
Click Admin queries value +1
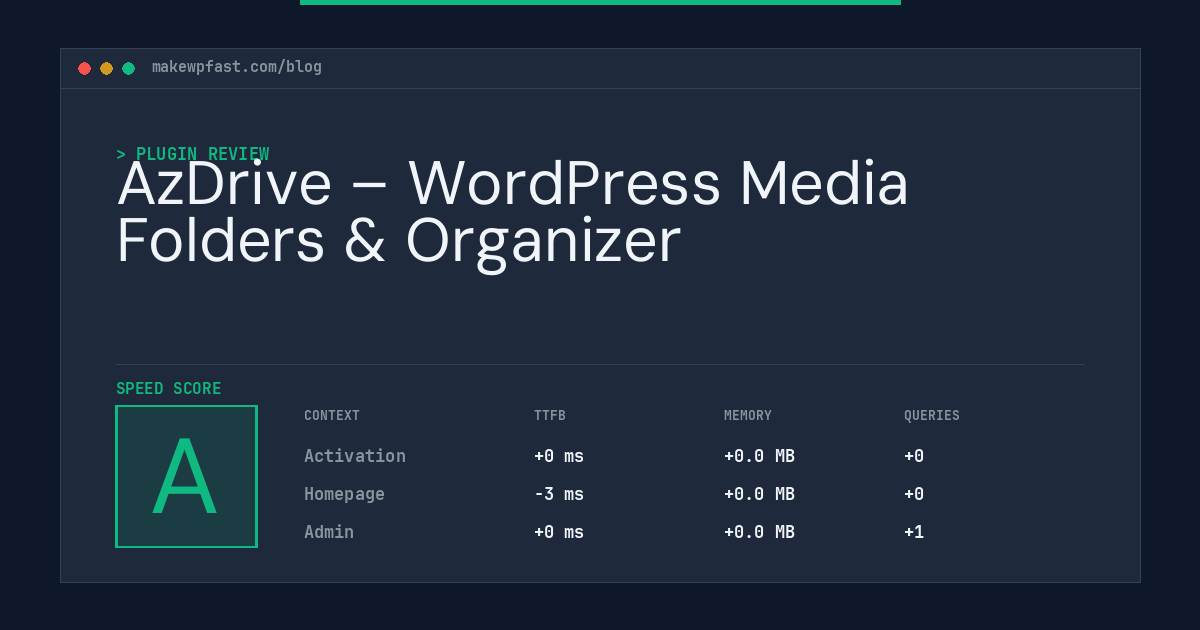(914, 532)
